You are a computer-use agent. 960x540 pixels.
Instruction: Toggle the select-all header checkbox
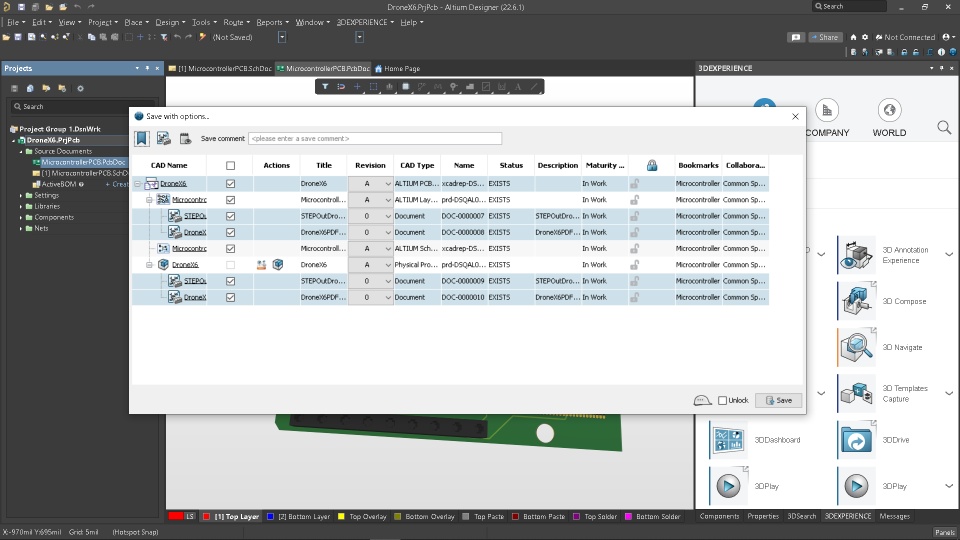[x=230, y=165]
